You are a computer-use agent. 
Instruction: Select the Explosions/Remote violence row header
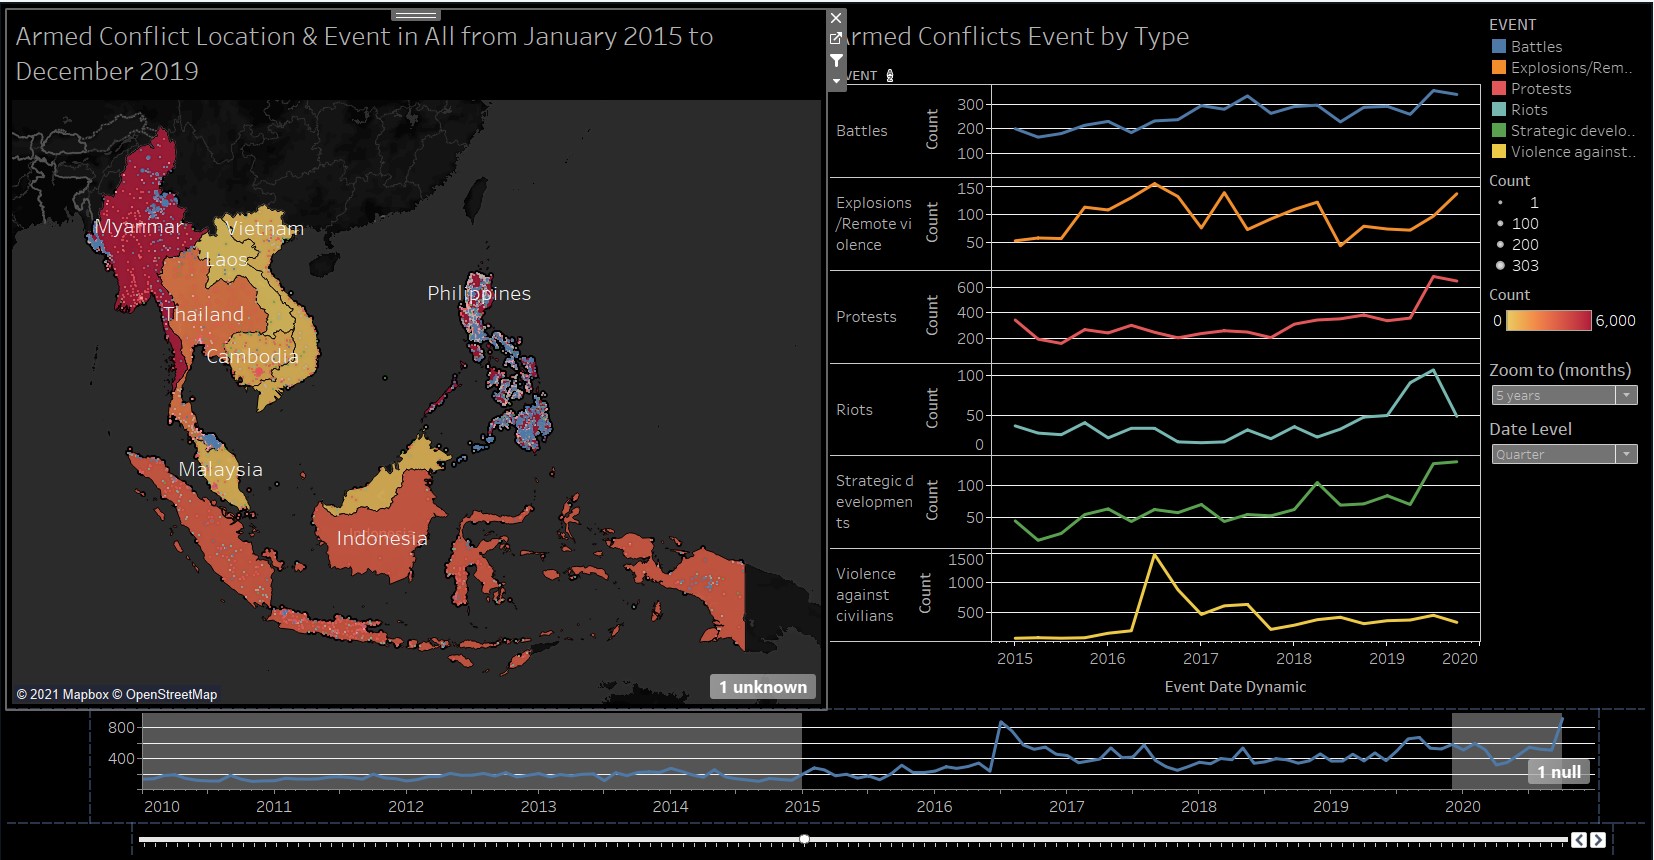pos(873,224)
